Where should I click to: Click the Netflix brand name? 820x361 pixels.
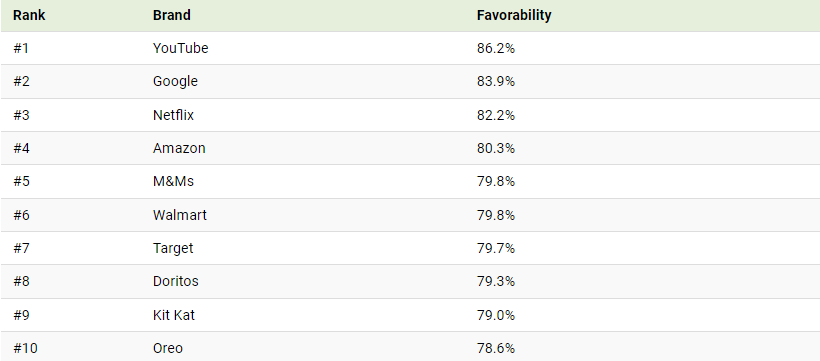(x=173, y=115)
